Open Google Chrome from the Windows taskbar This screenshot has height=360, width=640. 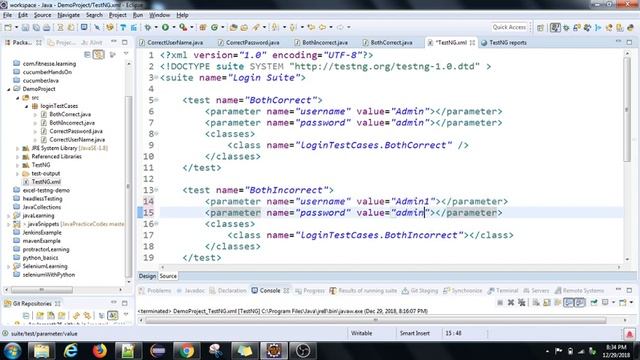pos(187,351)
